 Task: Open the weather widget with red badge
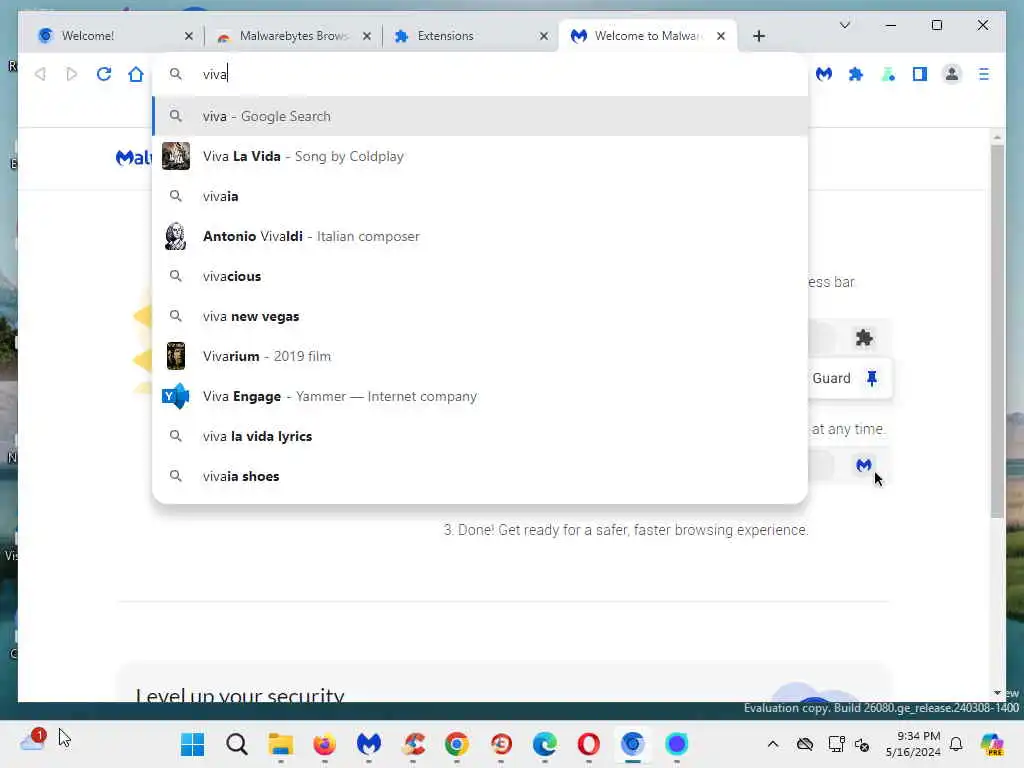[33, 739]
